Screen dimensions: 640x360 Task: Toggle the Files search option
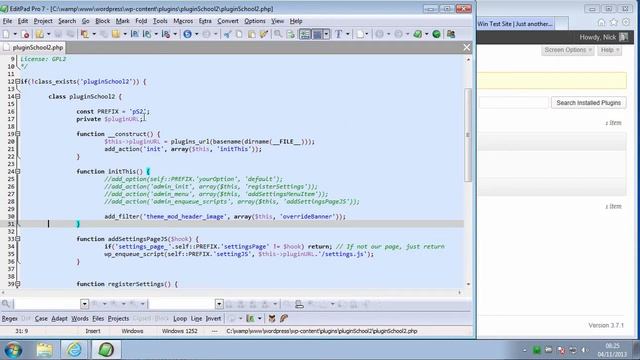click(x=98, y=318)
